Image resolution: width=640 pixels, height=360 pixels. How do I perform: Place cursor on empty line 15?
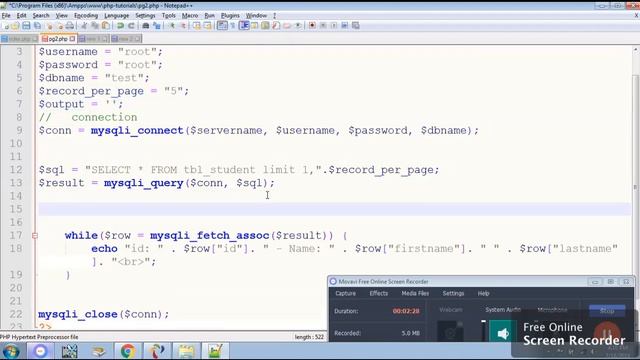(x=335, y=209)
